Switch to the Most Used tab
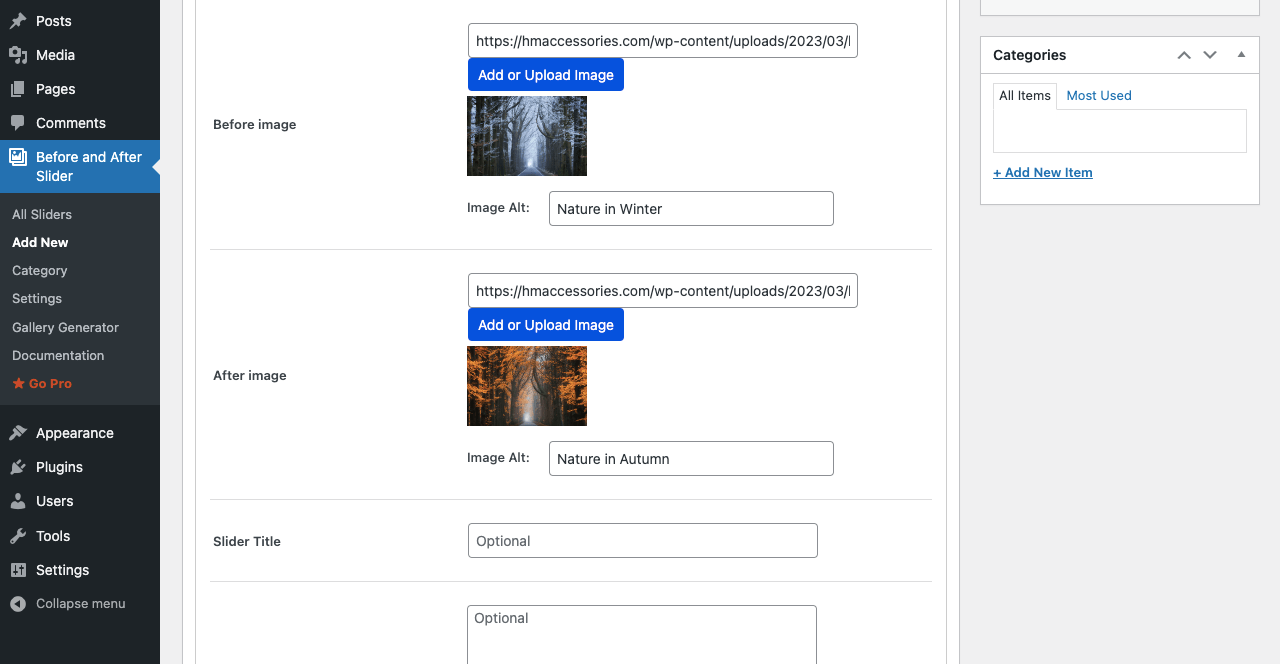This screenshot has width=1280, height=664. click(x=1099, y=96)
